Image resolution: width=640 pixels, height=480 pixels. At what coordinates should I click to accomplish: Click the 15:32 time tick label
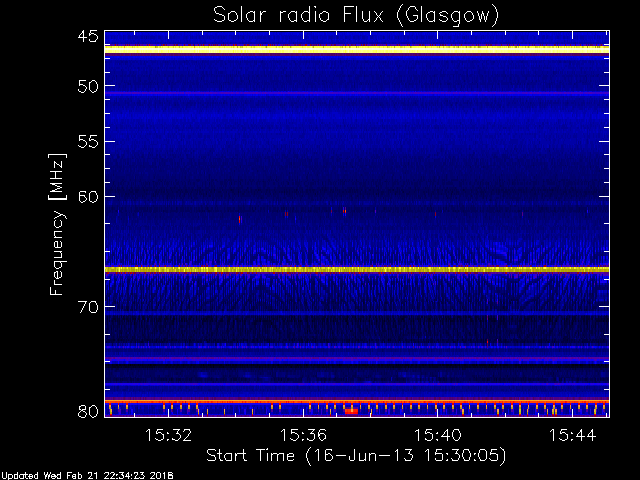point(168,435)
